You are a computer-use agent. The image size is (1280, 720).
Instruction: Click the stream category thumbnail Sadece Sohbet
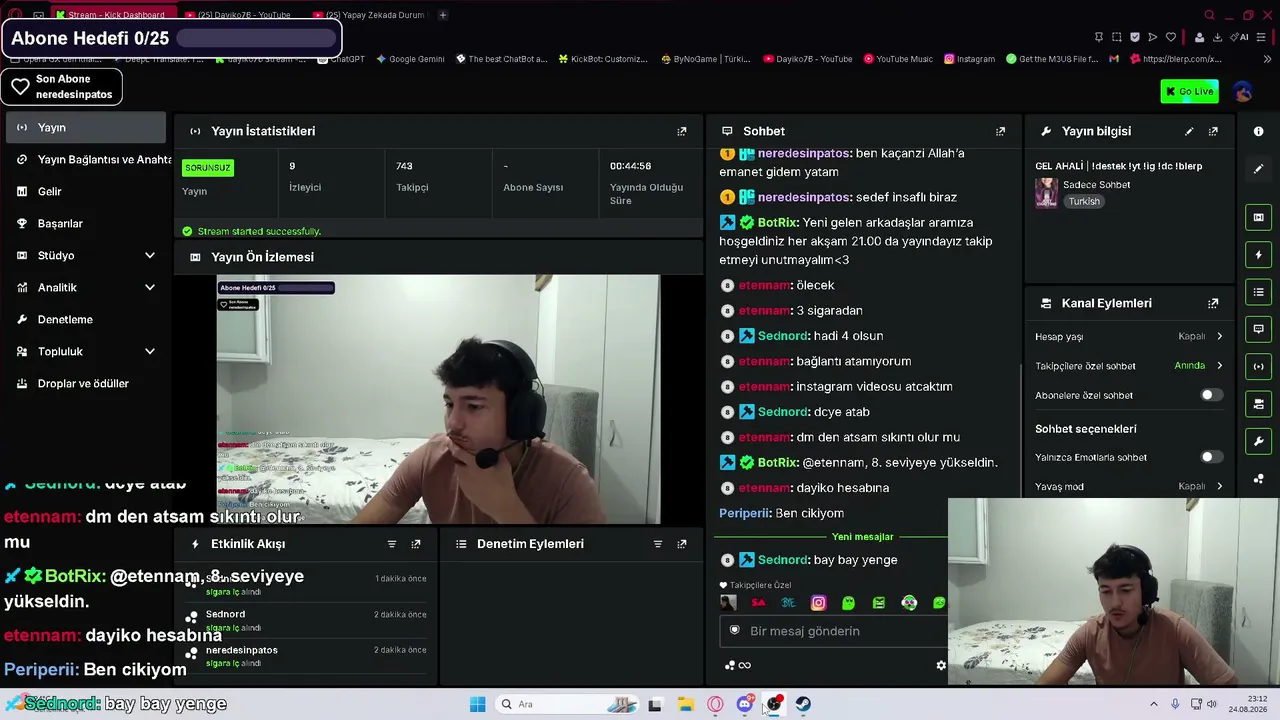coord(1046,193)
